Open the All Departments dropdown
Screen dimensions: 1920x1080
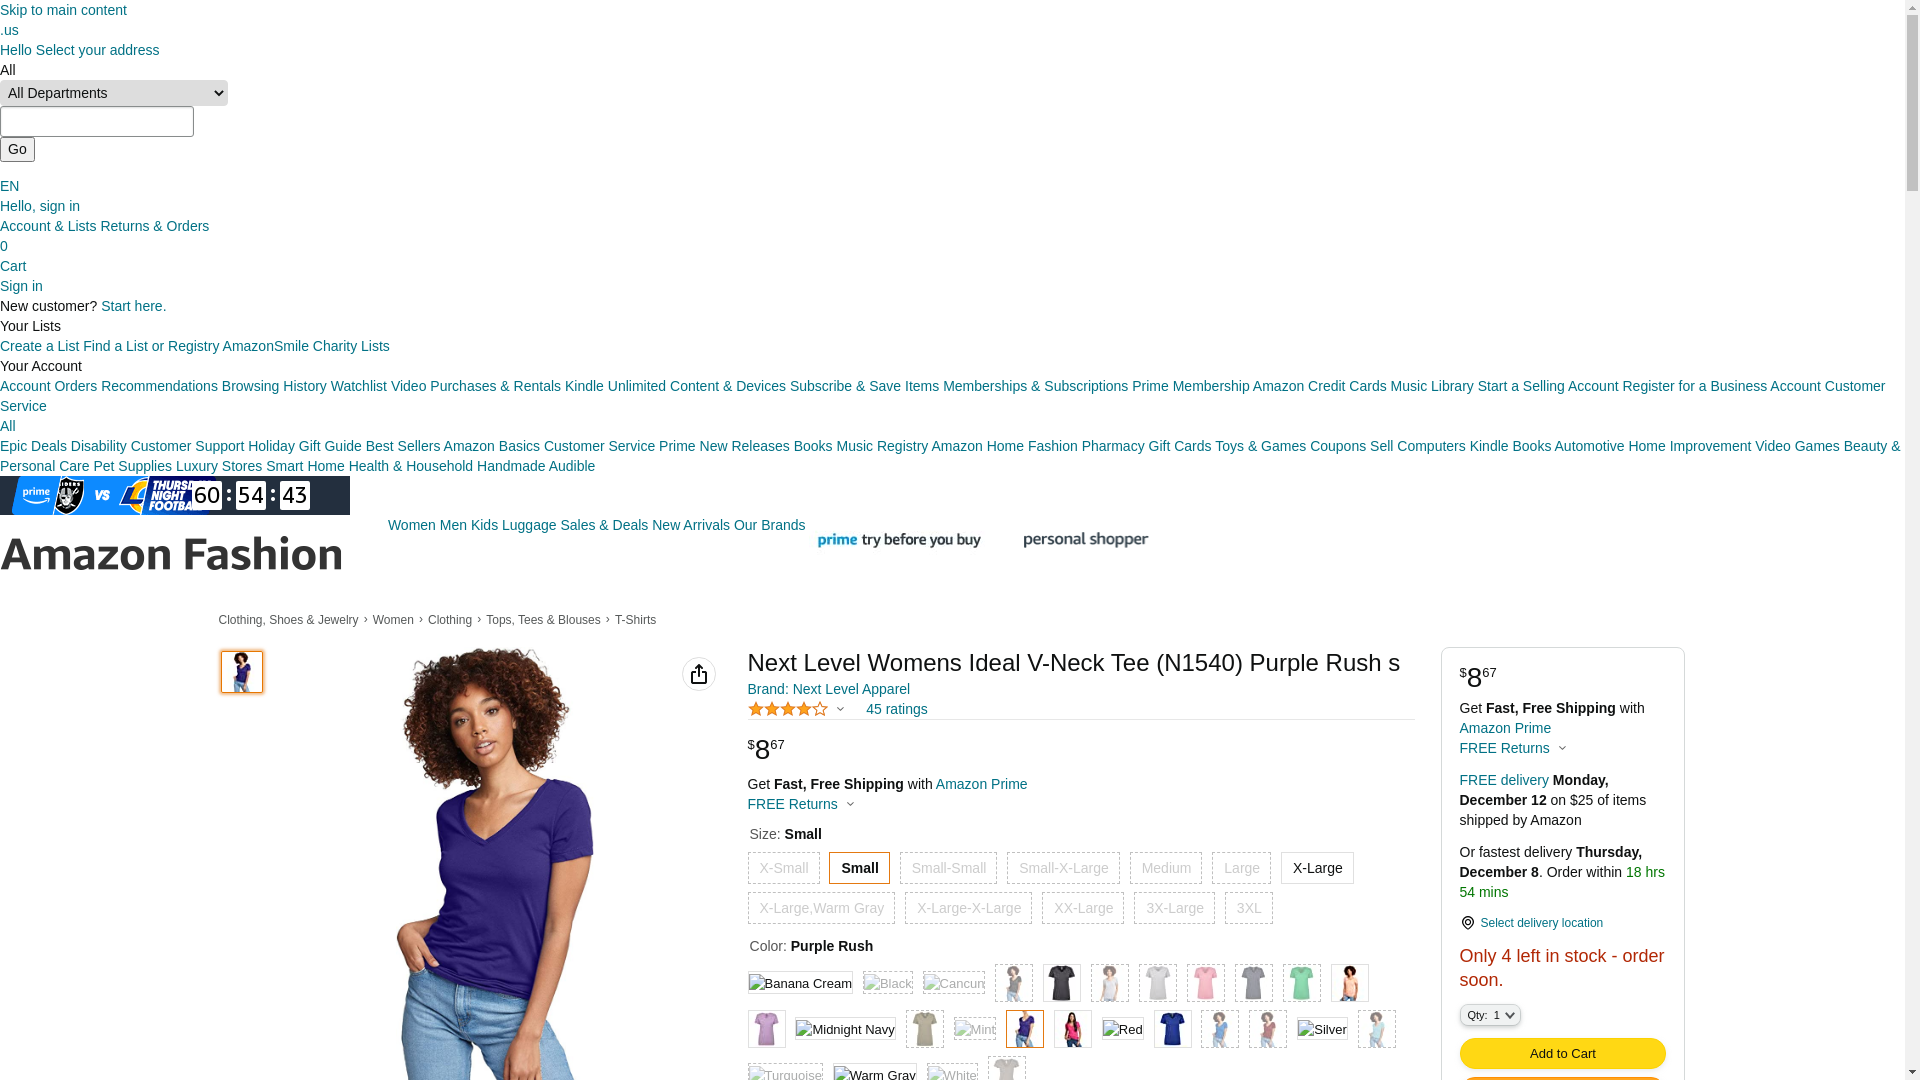click(114, 93)
